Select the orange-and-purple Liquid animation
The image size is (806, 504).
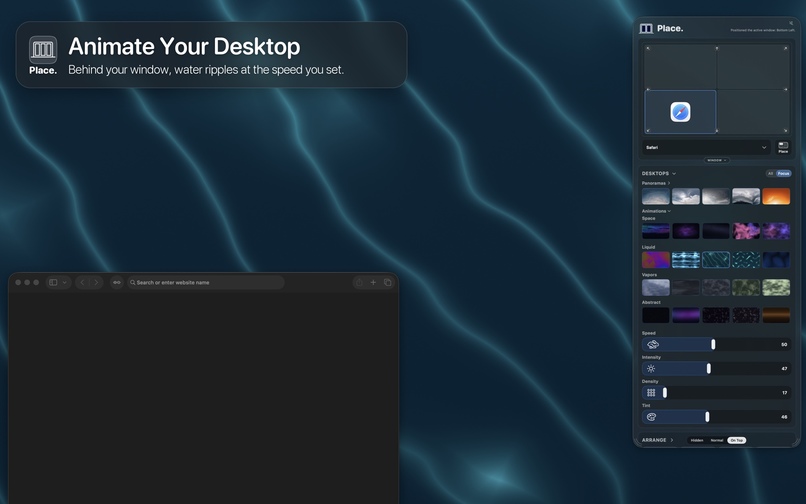655,260
